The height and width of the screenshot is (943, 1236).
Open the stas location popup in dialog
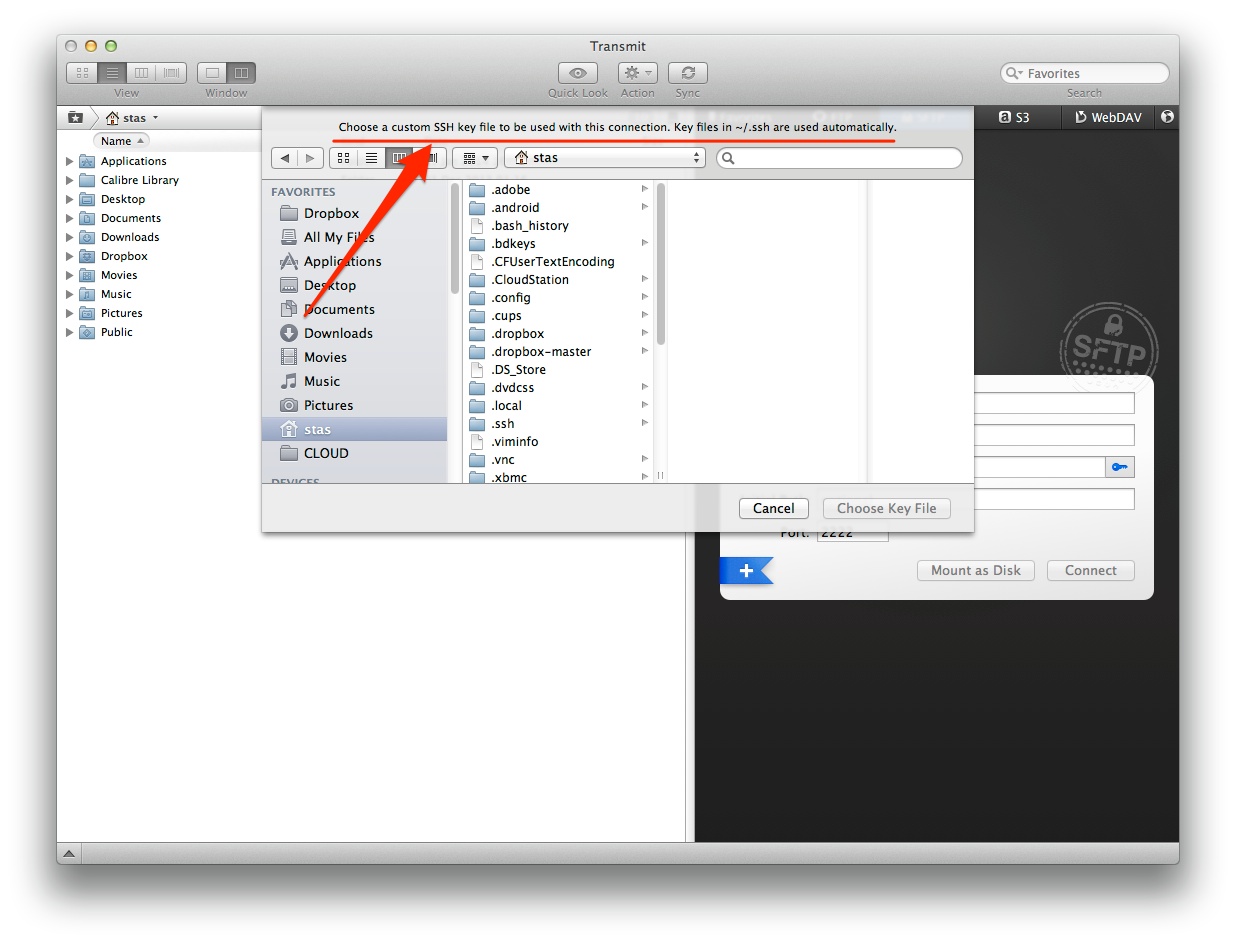605,158
